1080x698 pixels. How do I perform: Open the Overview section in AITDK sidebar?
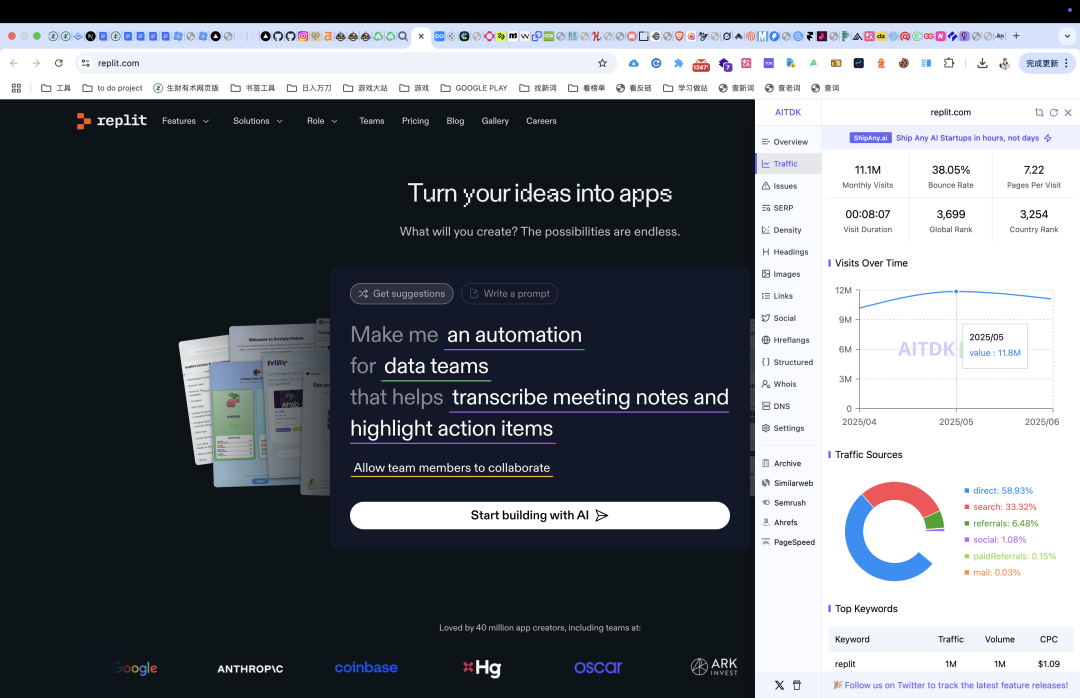point(785,142)
